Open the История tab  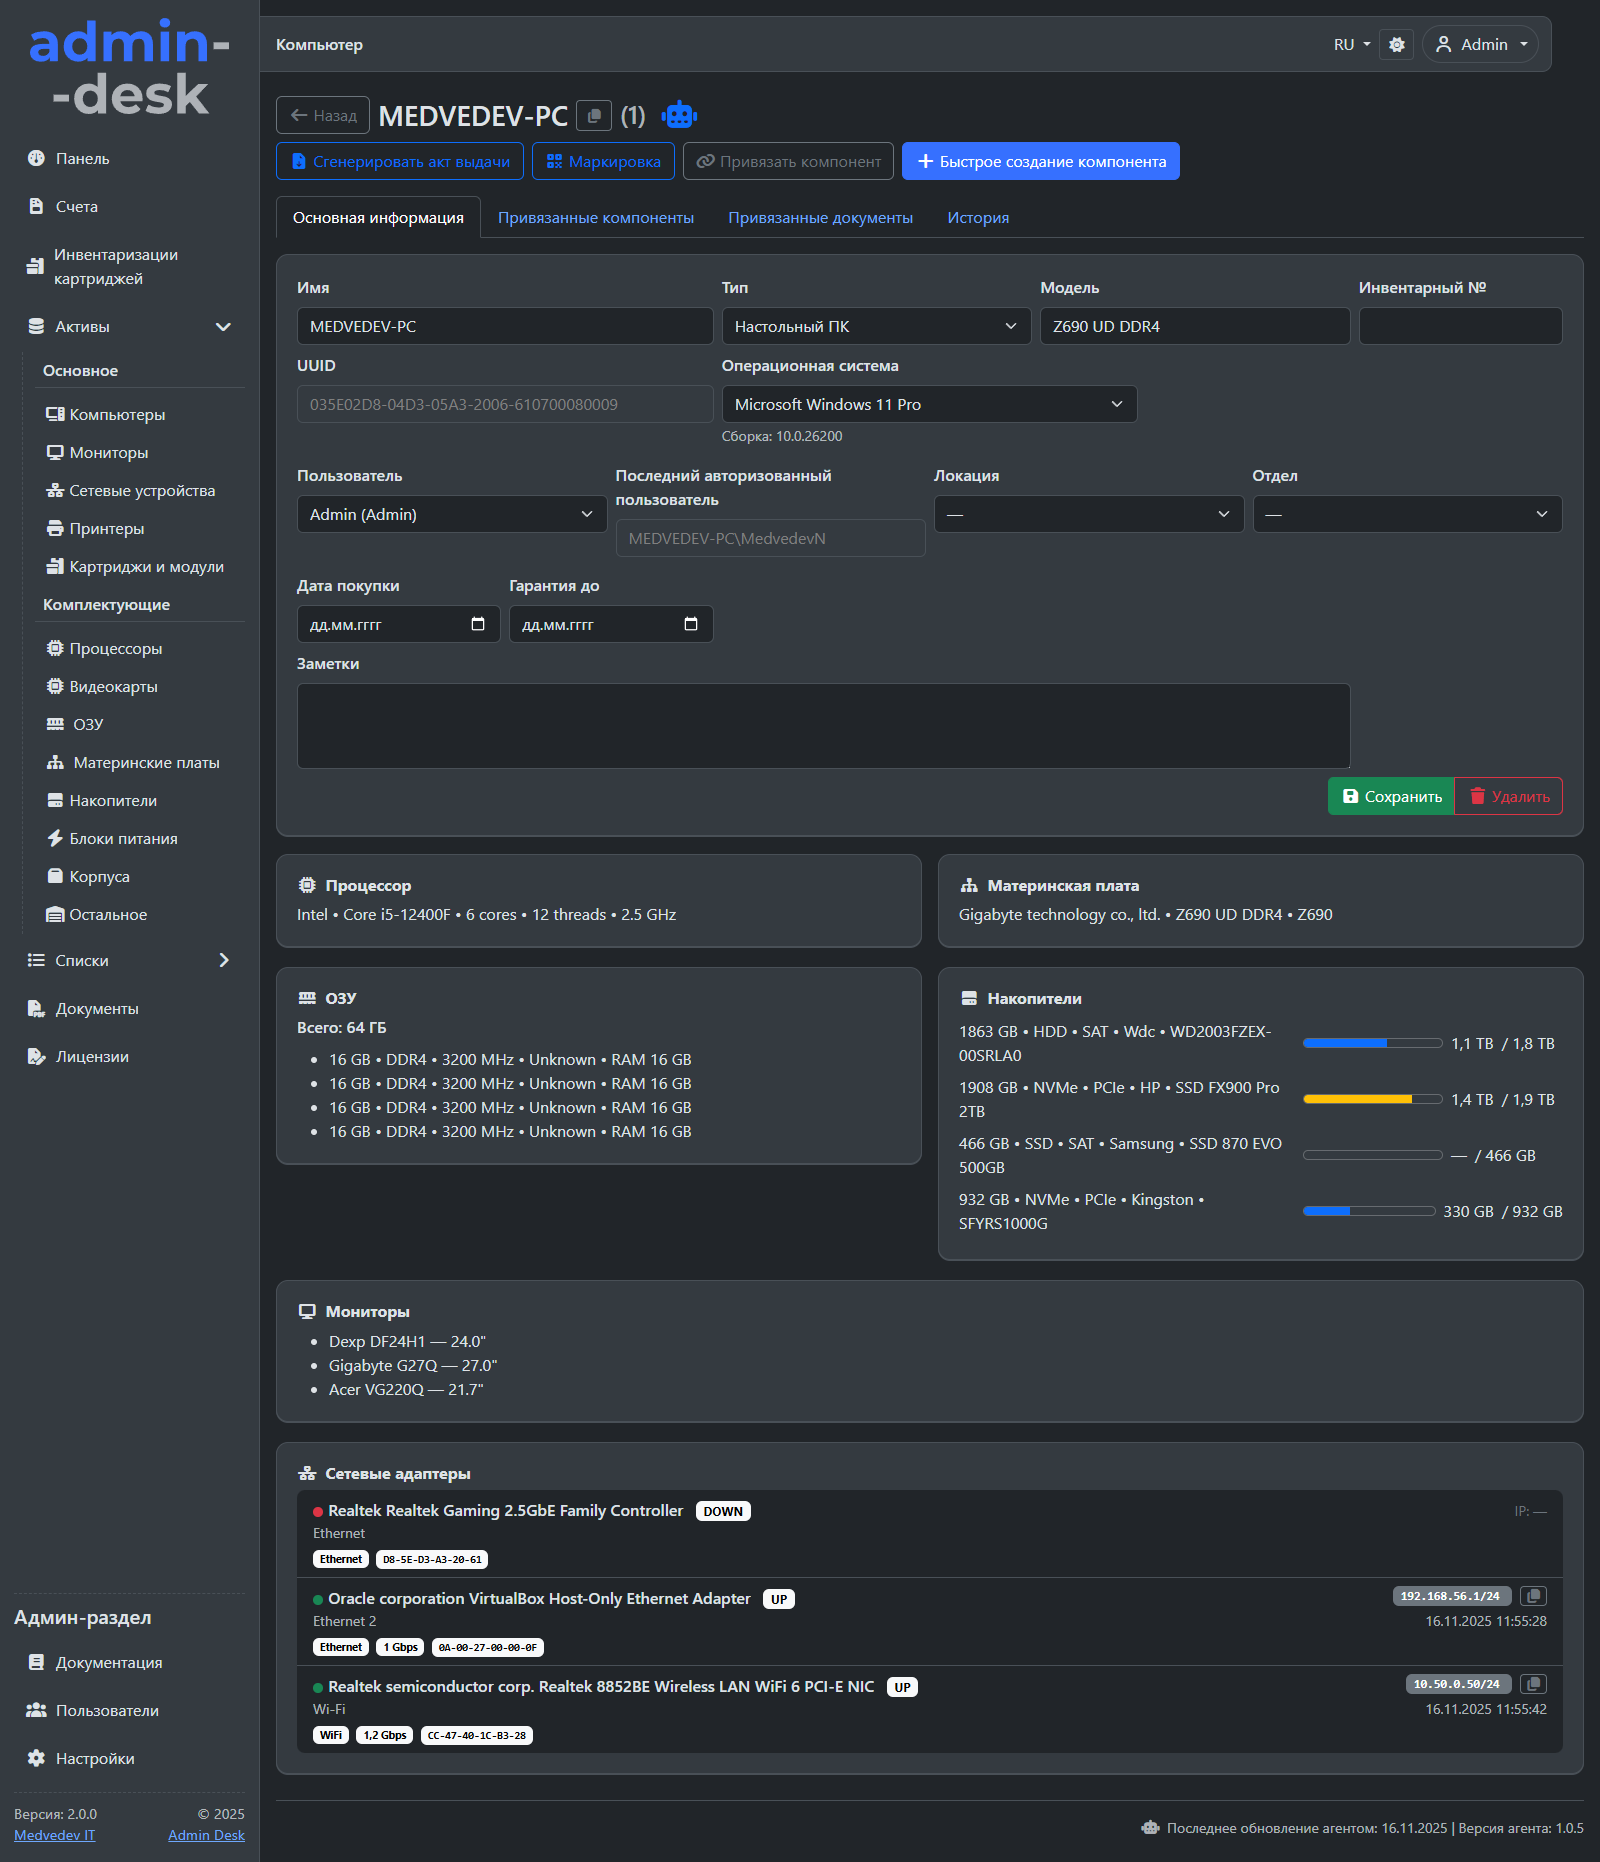(x=977, y=218)
